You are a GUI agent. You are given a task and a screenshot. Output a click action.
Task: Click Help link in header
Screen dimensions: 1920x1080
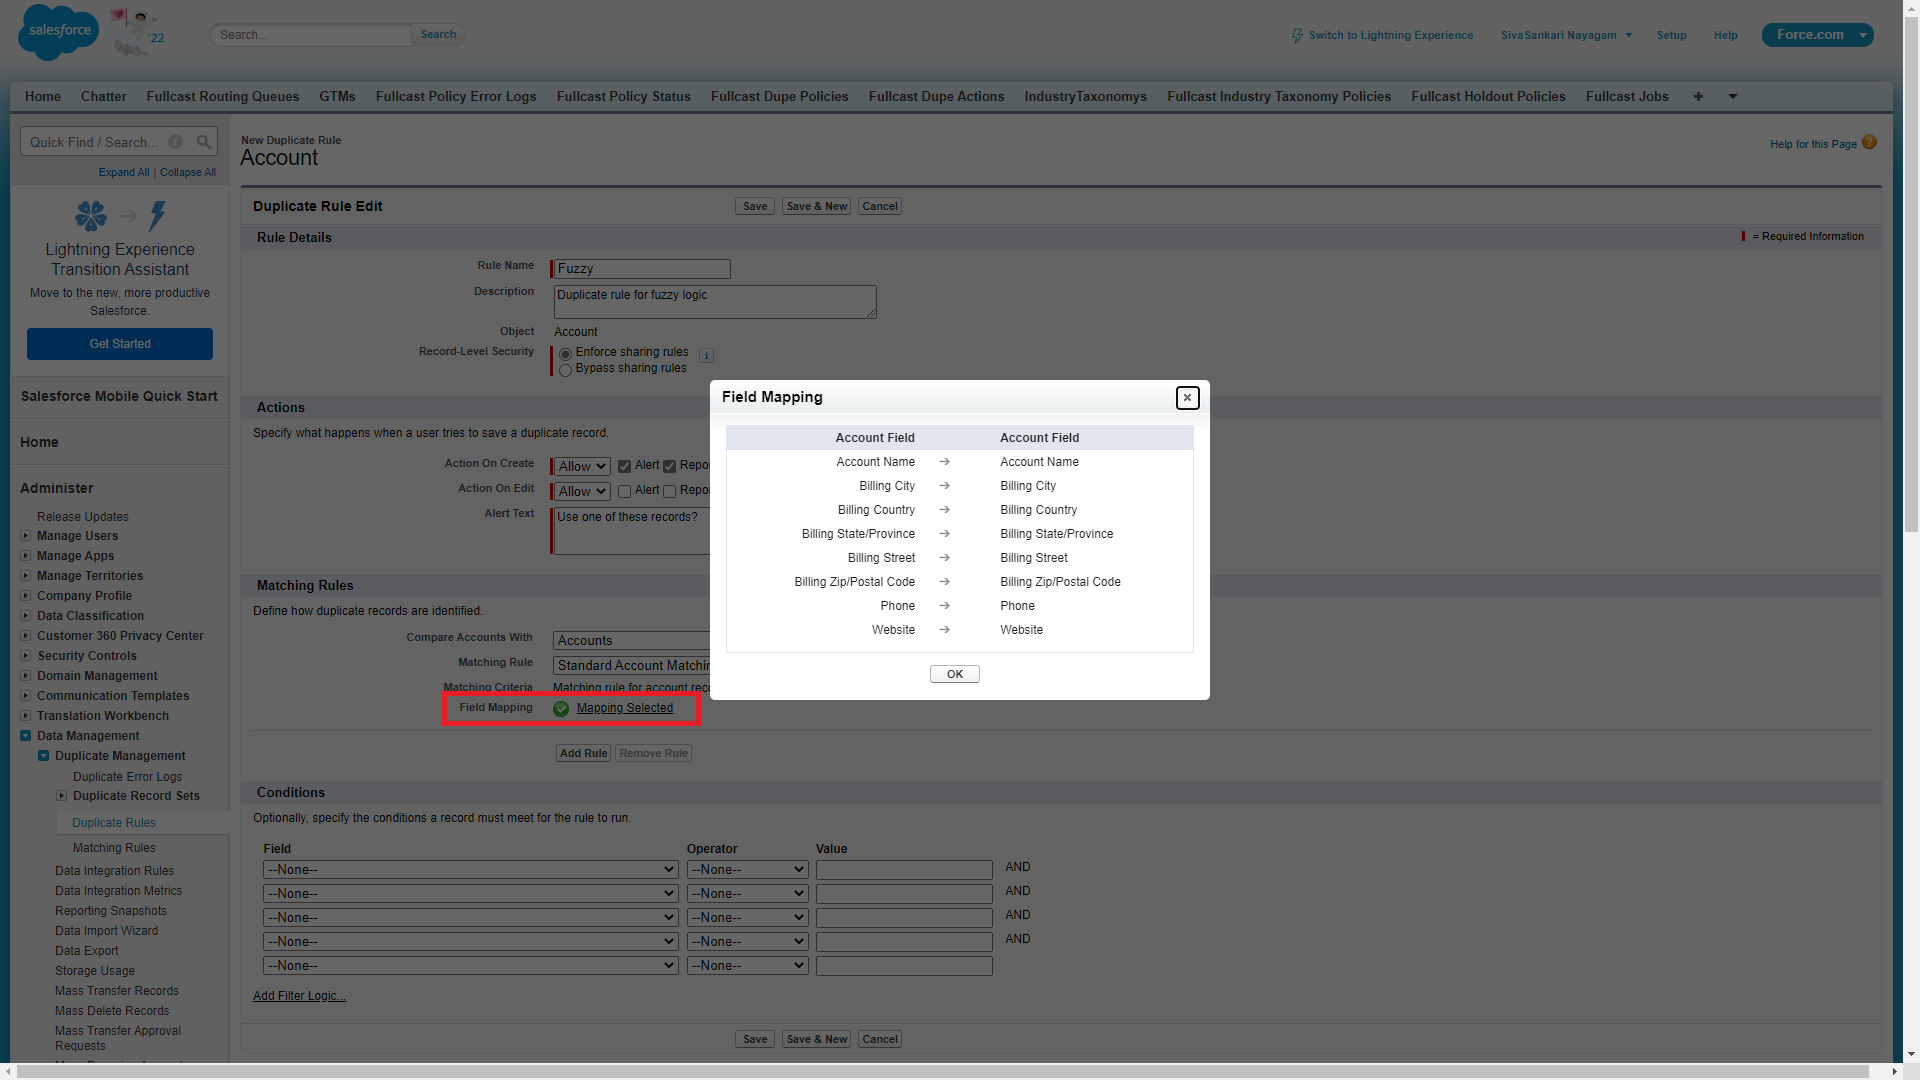[1726, 35]
